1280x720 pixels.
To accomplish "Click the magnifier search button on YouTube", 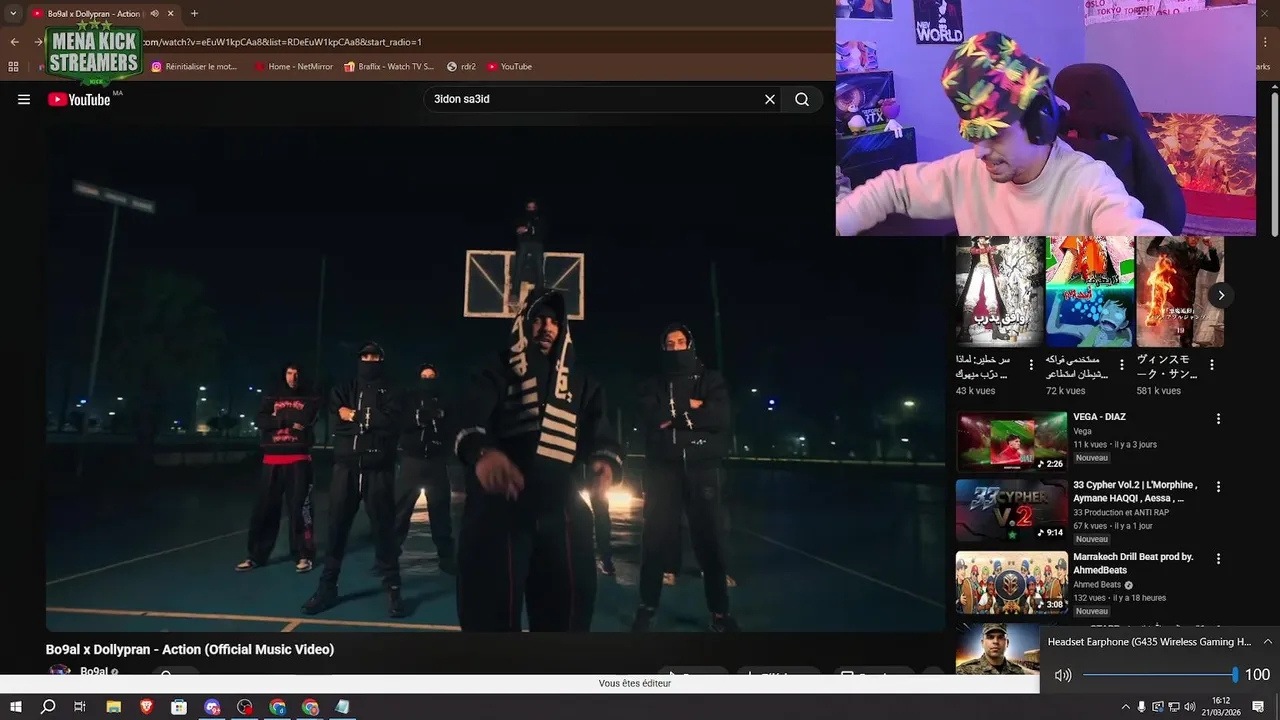I will coord(802,99).
